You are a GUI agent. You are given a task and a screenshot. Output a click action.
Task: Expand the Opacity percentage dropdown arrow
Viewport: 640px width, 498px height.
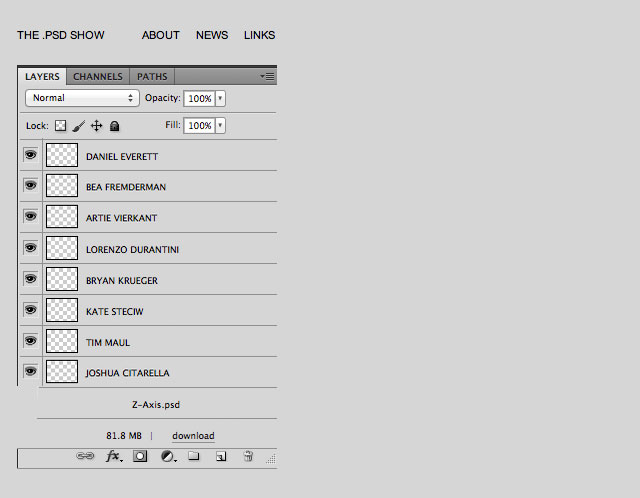(220, 98)
